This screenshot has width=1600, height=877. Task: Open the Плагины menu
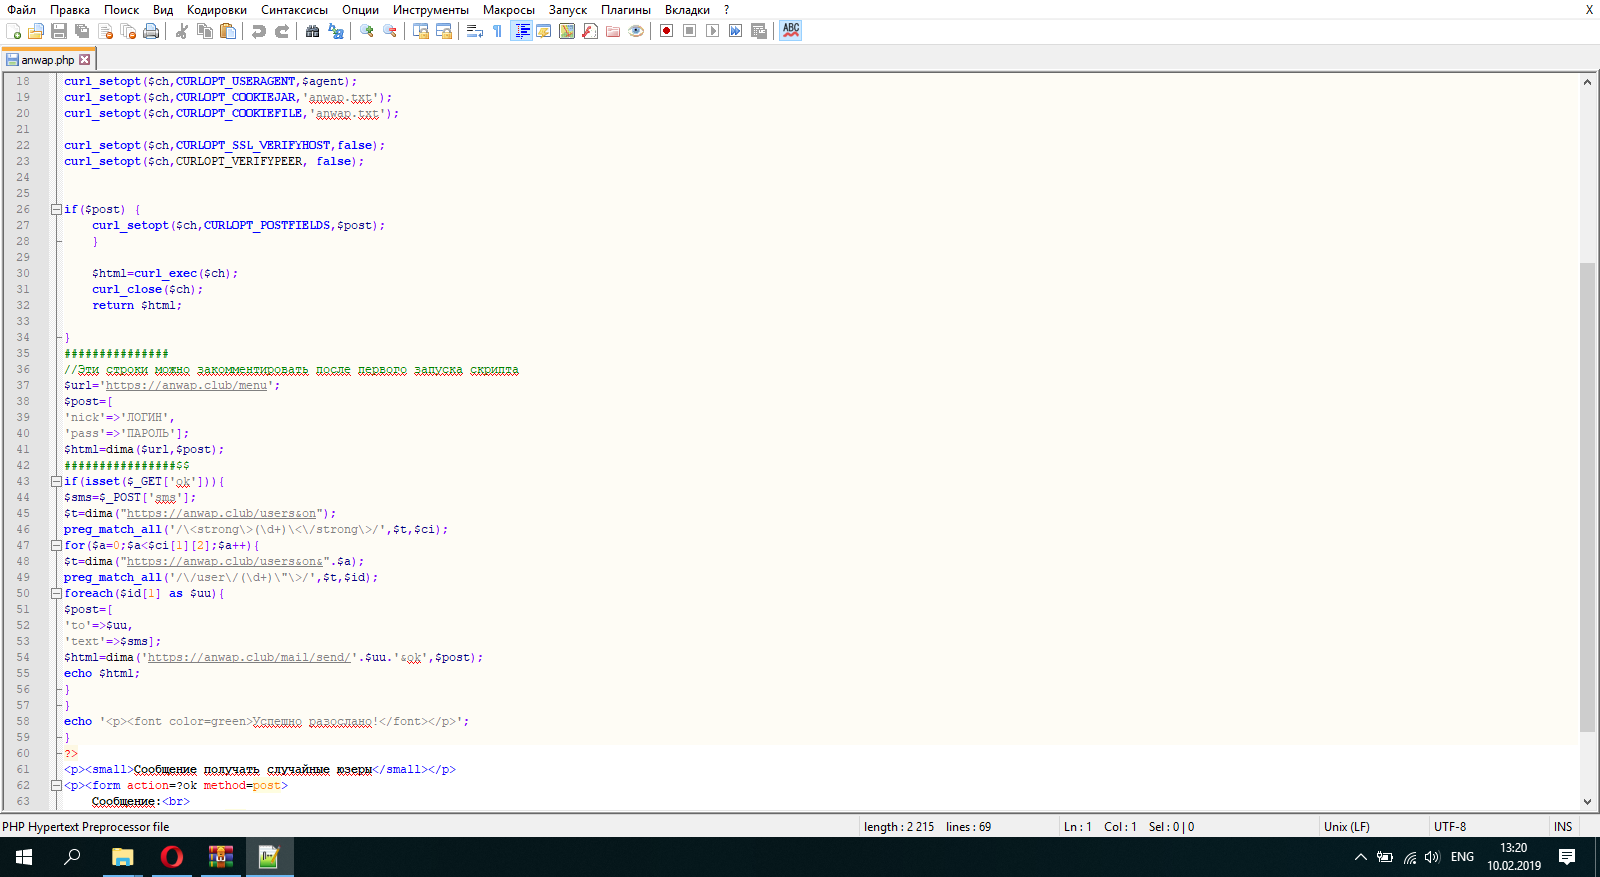pos(625,10)
